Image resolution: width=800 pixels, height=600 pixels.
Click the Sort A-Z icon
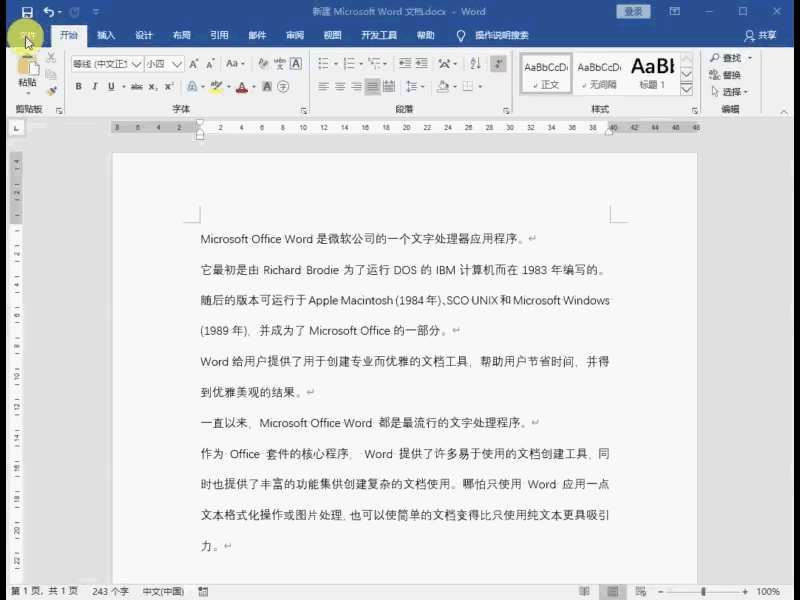476,63
